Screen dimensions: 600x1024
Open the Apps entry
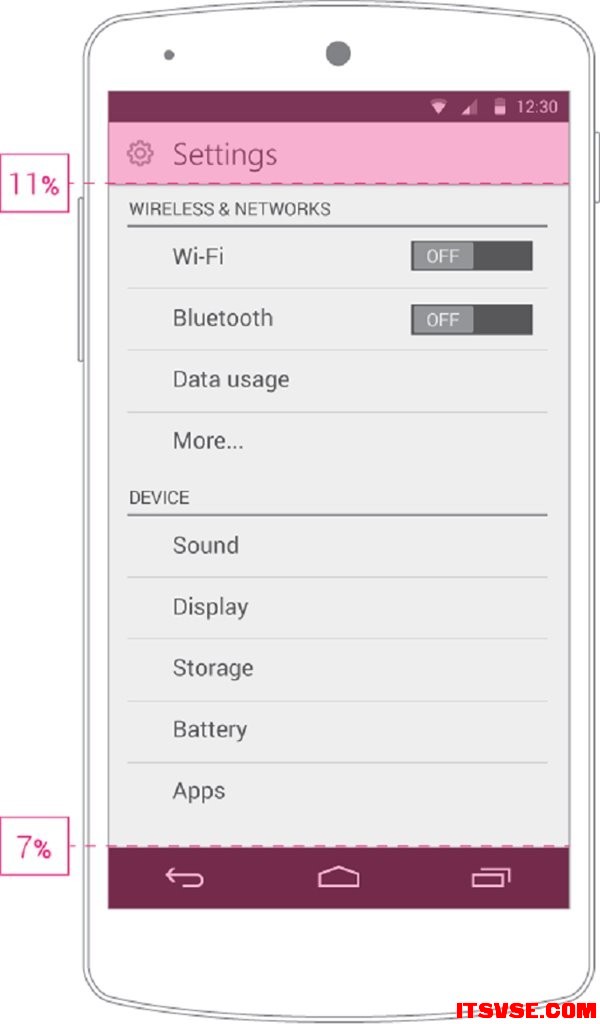tap(337, 792)
